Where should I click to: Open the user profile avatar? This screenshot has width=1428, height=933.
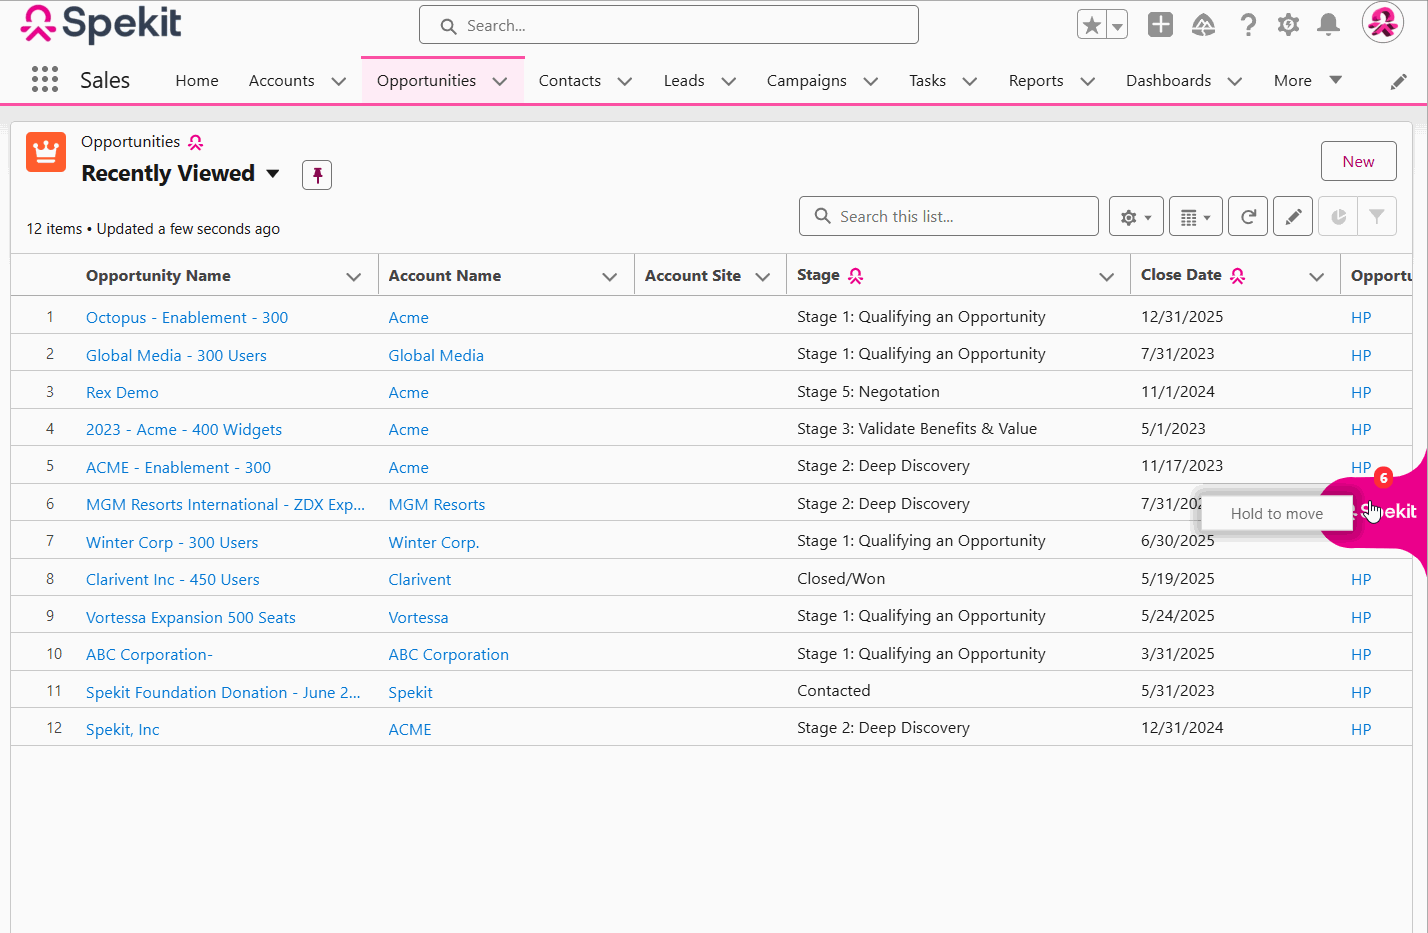coord(1383,22)
